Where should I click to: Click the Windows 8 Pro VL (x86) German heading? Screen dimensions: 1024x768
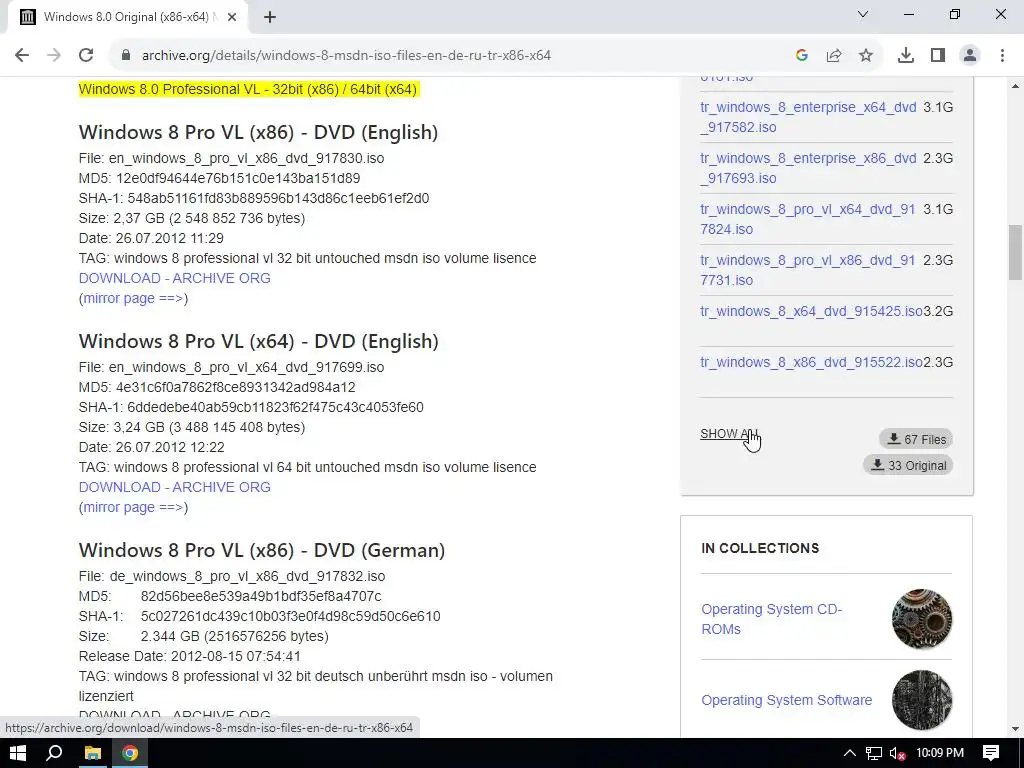(x=261, y=551)
